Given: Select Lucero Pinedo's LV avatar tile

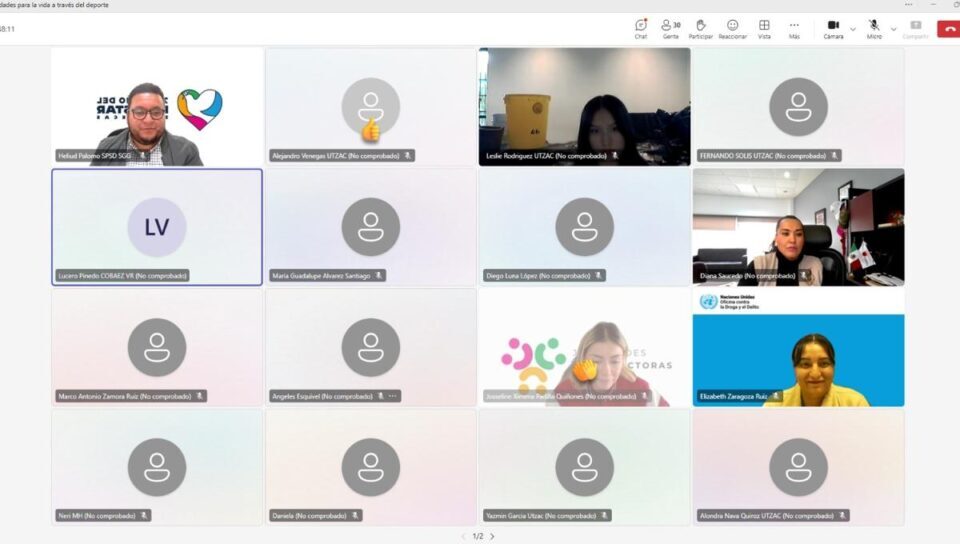Looking at the screenshot, I should tap(157, 227).
